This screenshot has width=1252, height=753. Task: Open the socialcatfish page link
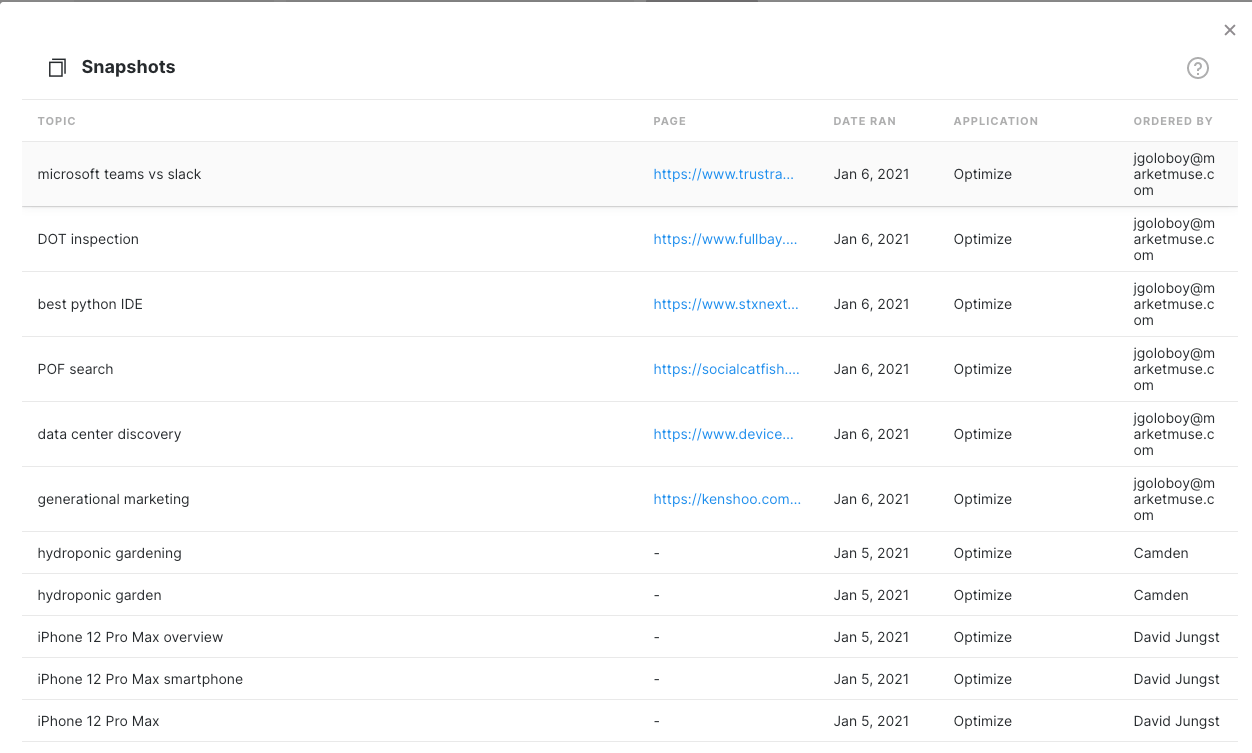pyautogui.click(x=726, y=369)
